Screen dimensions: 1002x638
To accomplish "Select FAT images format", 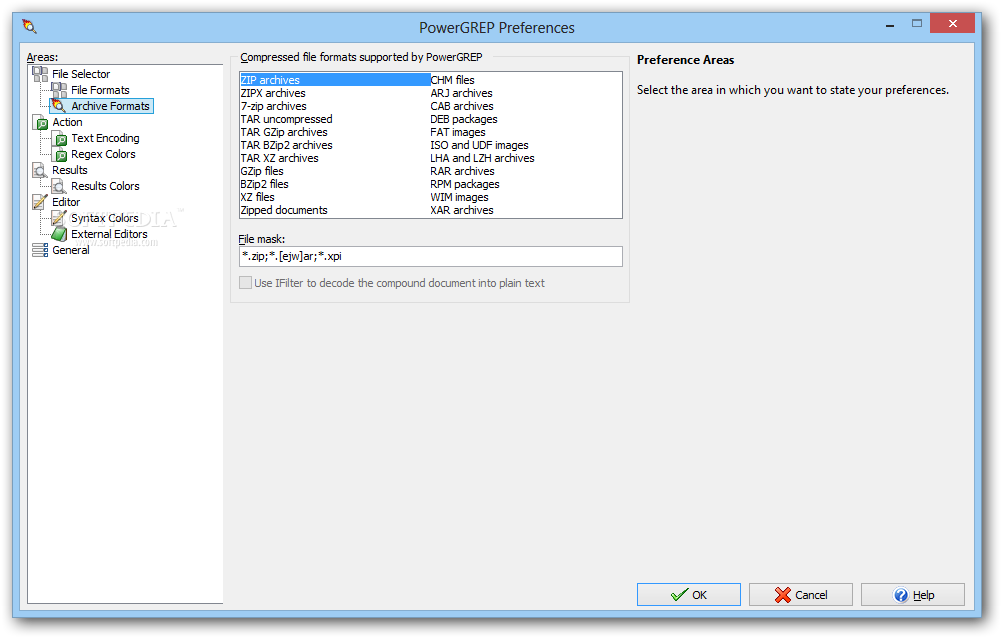I will point(458,132).
